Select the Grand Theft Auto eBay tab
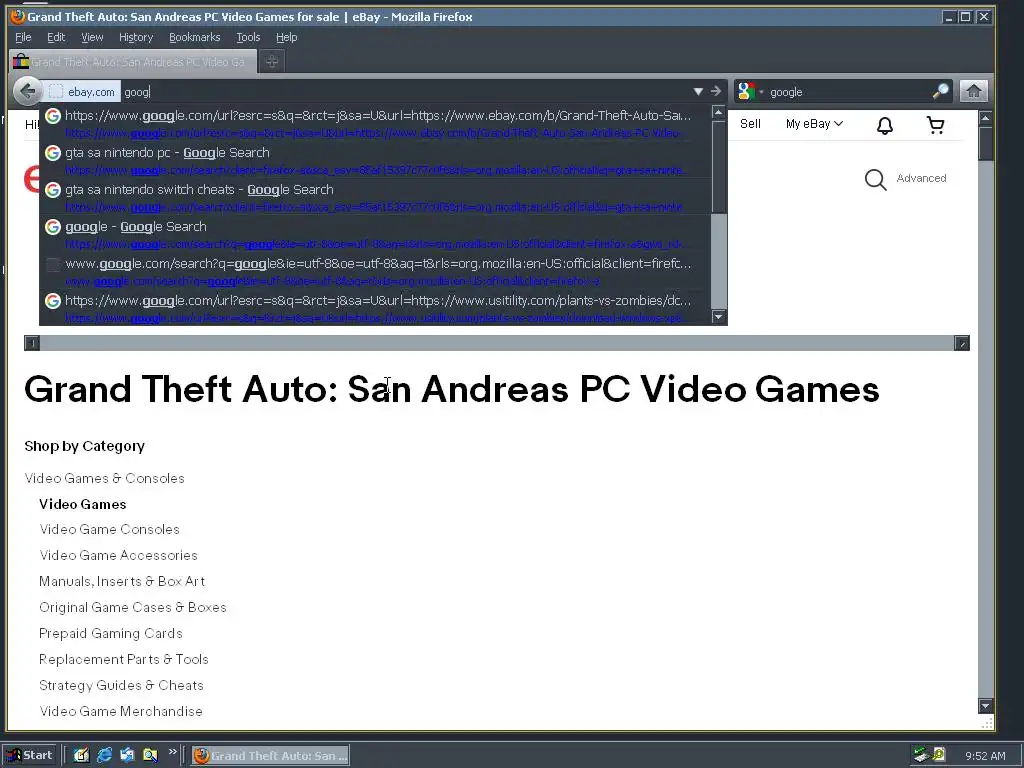The image size is (1024, 768). click(x=131, y=62)
